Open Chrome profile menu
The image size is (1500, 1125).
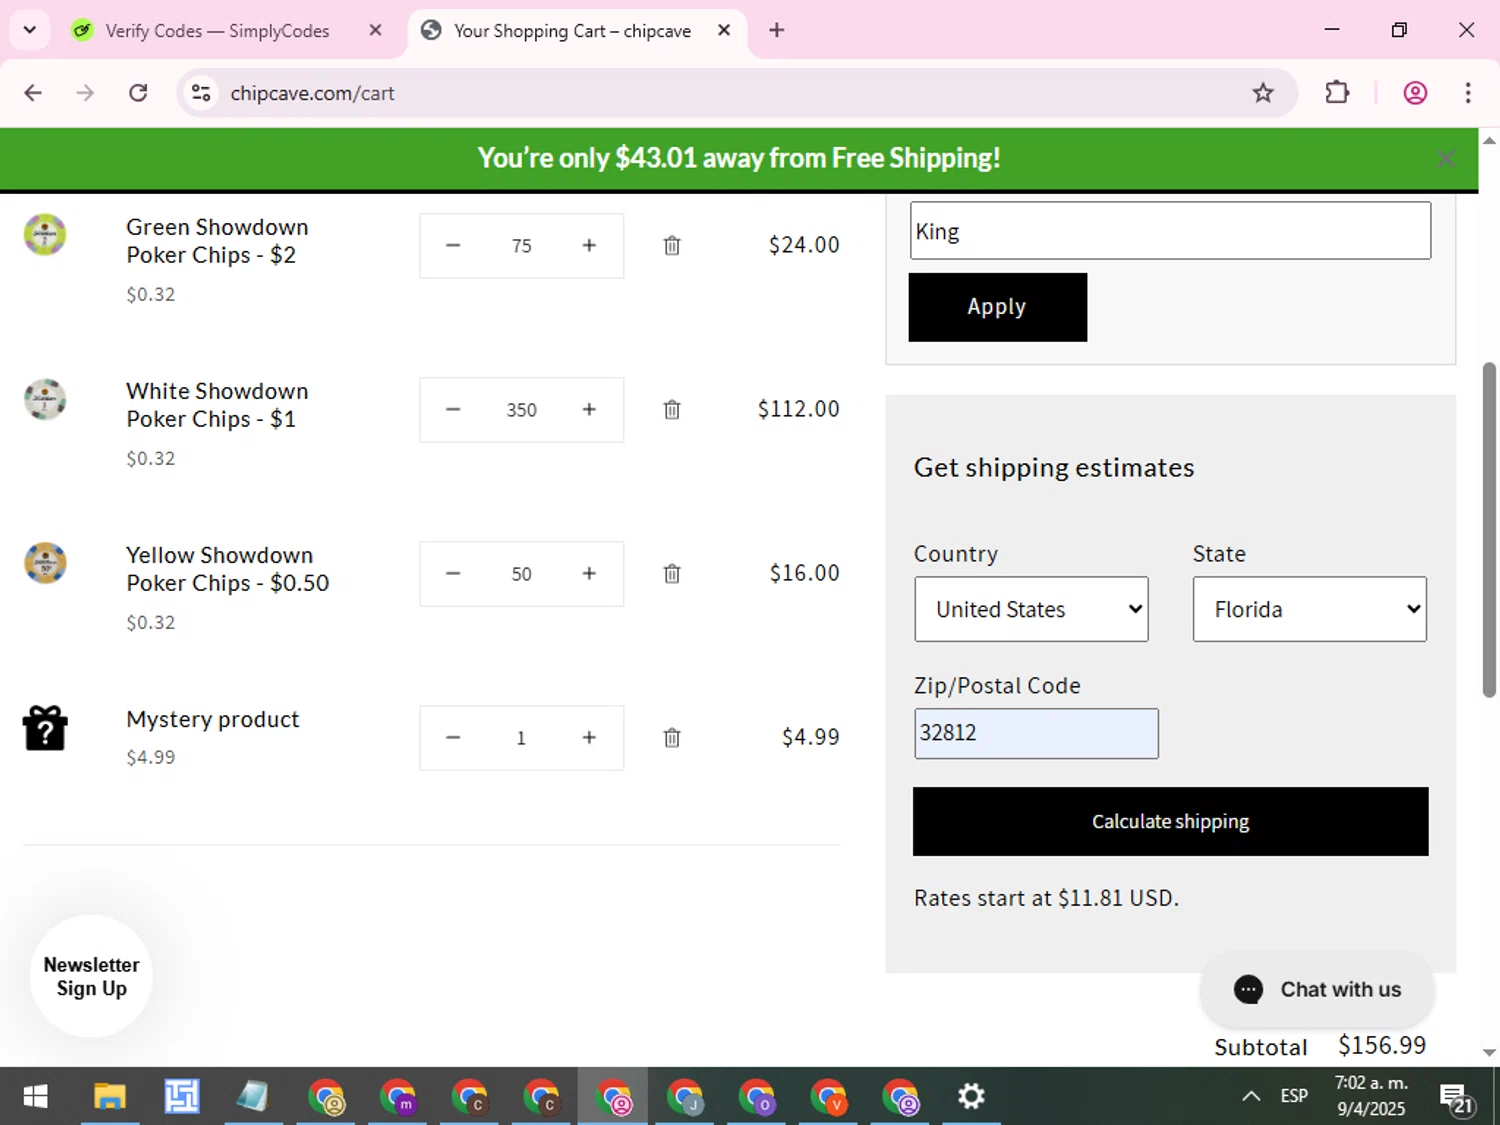[x=1415, y=93]
